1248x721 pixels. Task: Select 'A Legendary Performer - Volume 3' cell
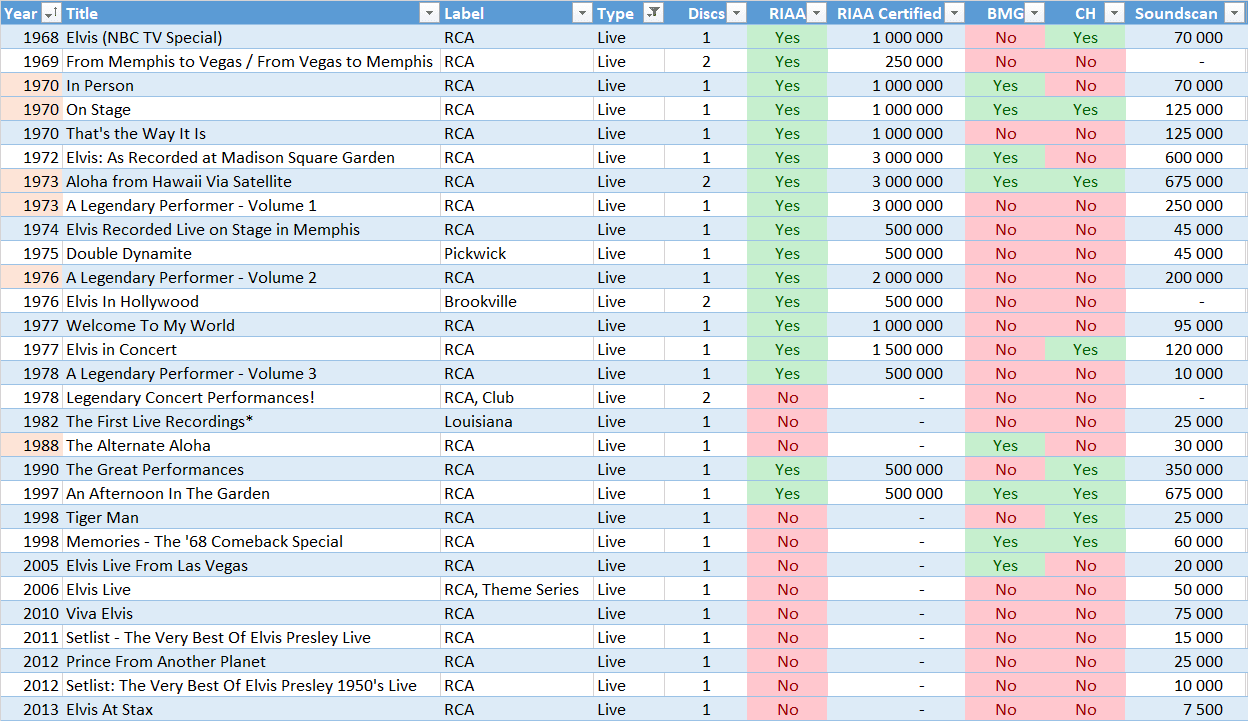click(x=251, y=373)
